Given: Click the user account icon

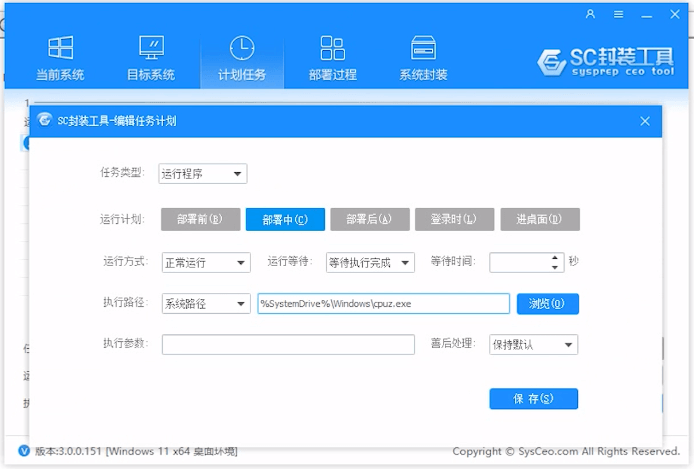Looking at the screenshot, I should coord(590,14).
